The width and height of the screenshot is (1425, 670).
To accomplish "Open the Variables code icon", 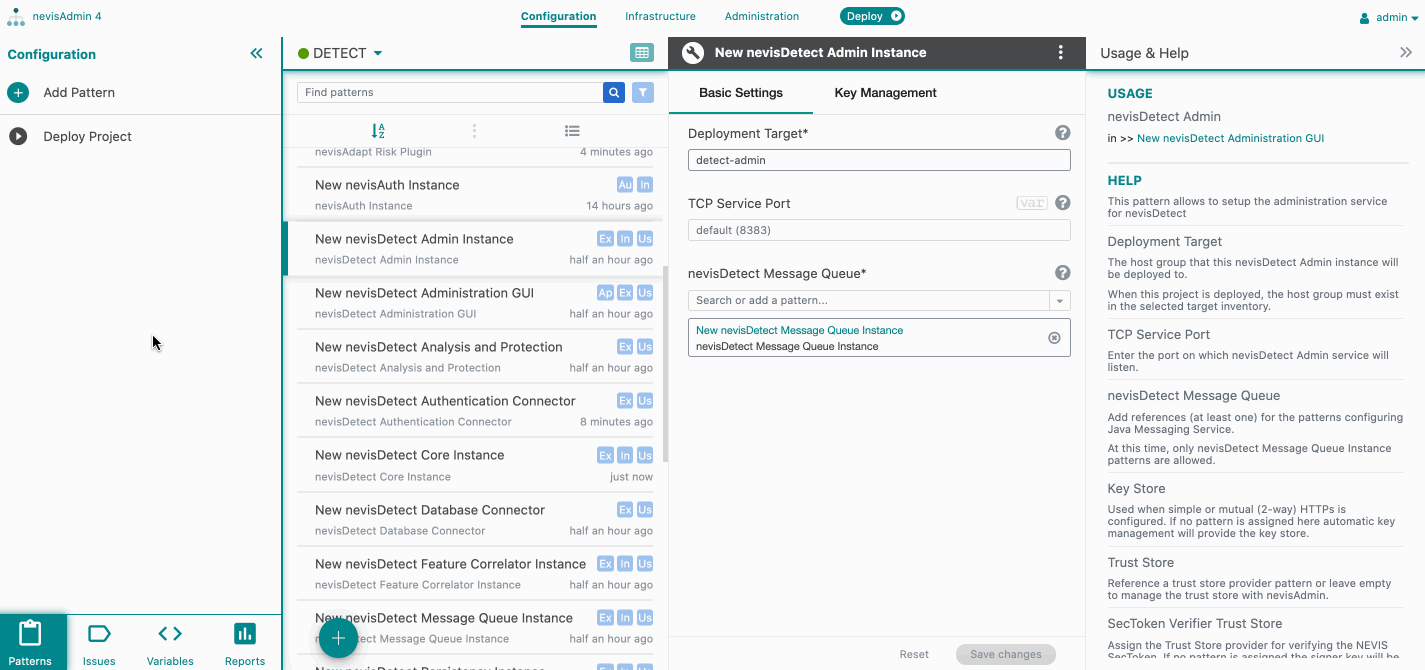I will (170, 634).
